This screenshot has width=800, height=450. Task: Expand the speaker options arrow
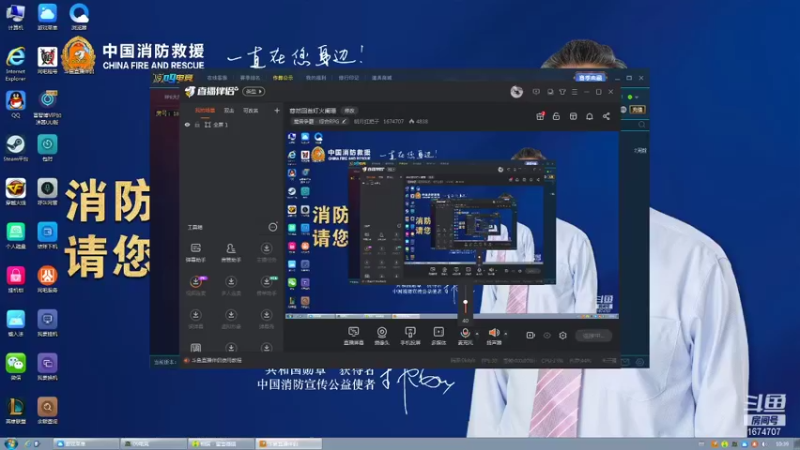click(506, 334)
